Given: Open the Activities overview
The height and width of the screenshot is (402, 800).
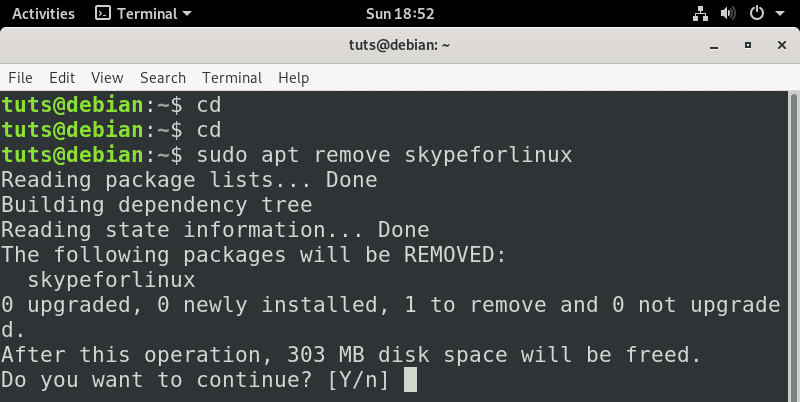Looking at the screenshot, I should (43, 14).
